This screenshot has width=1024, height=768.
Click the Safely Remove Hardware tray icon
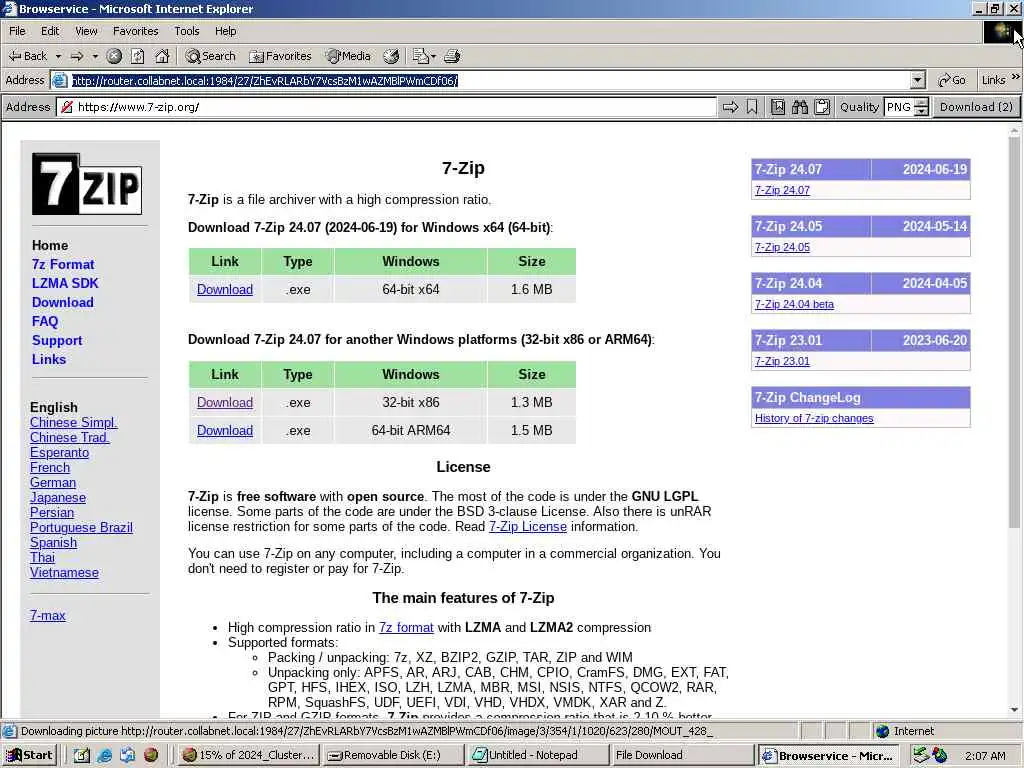[x=921, y=755]
